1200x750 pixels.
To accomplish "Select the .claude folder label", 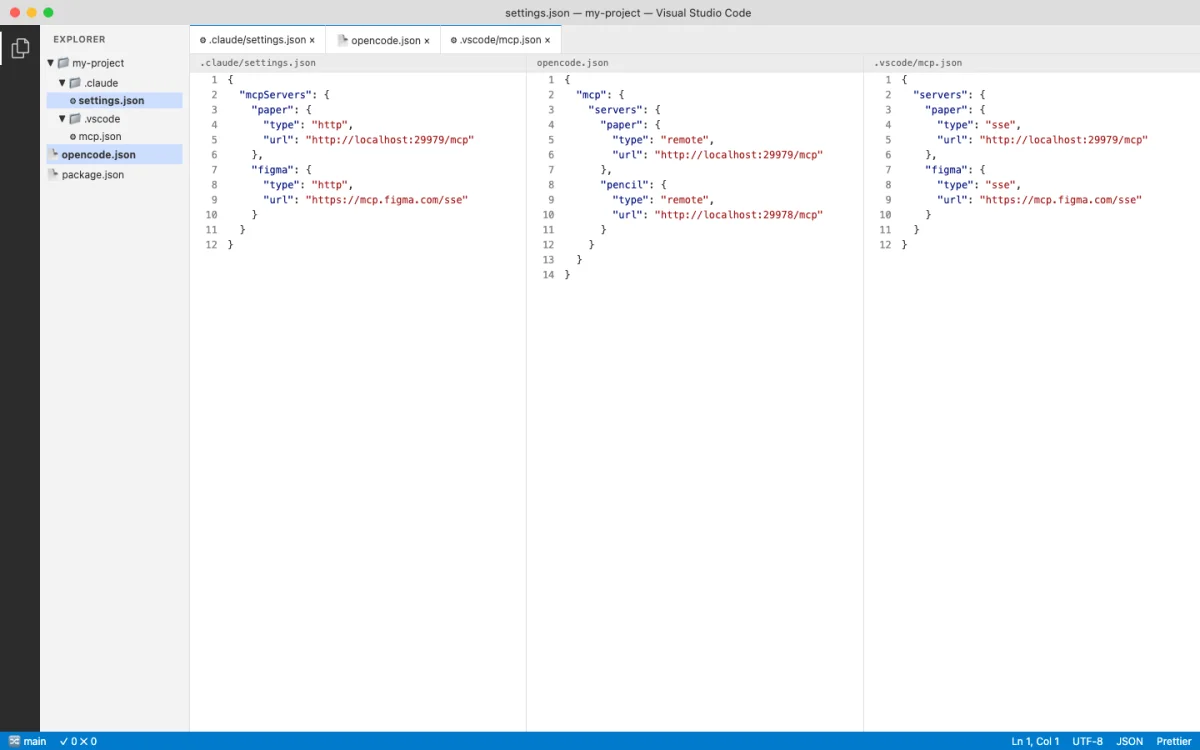I will click(x=101, y=83).
